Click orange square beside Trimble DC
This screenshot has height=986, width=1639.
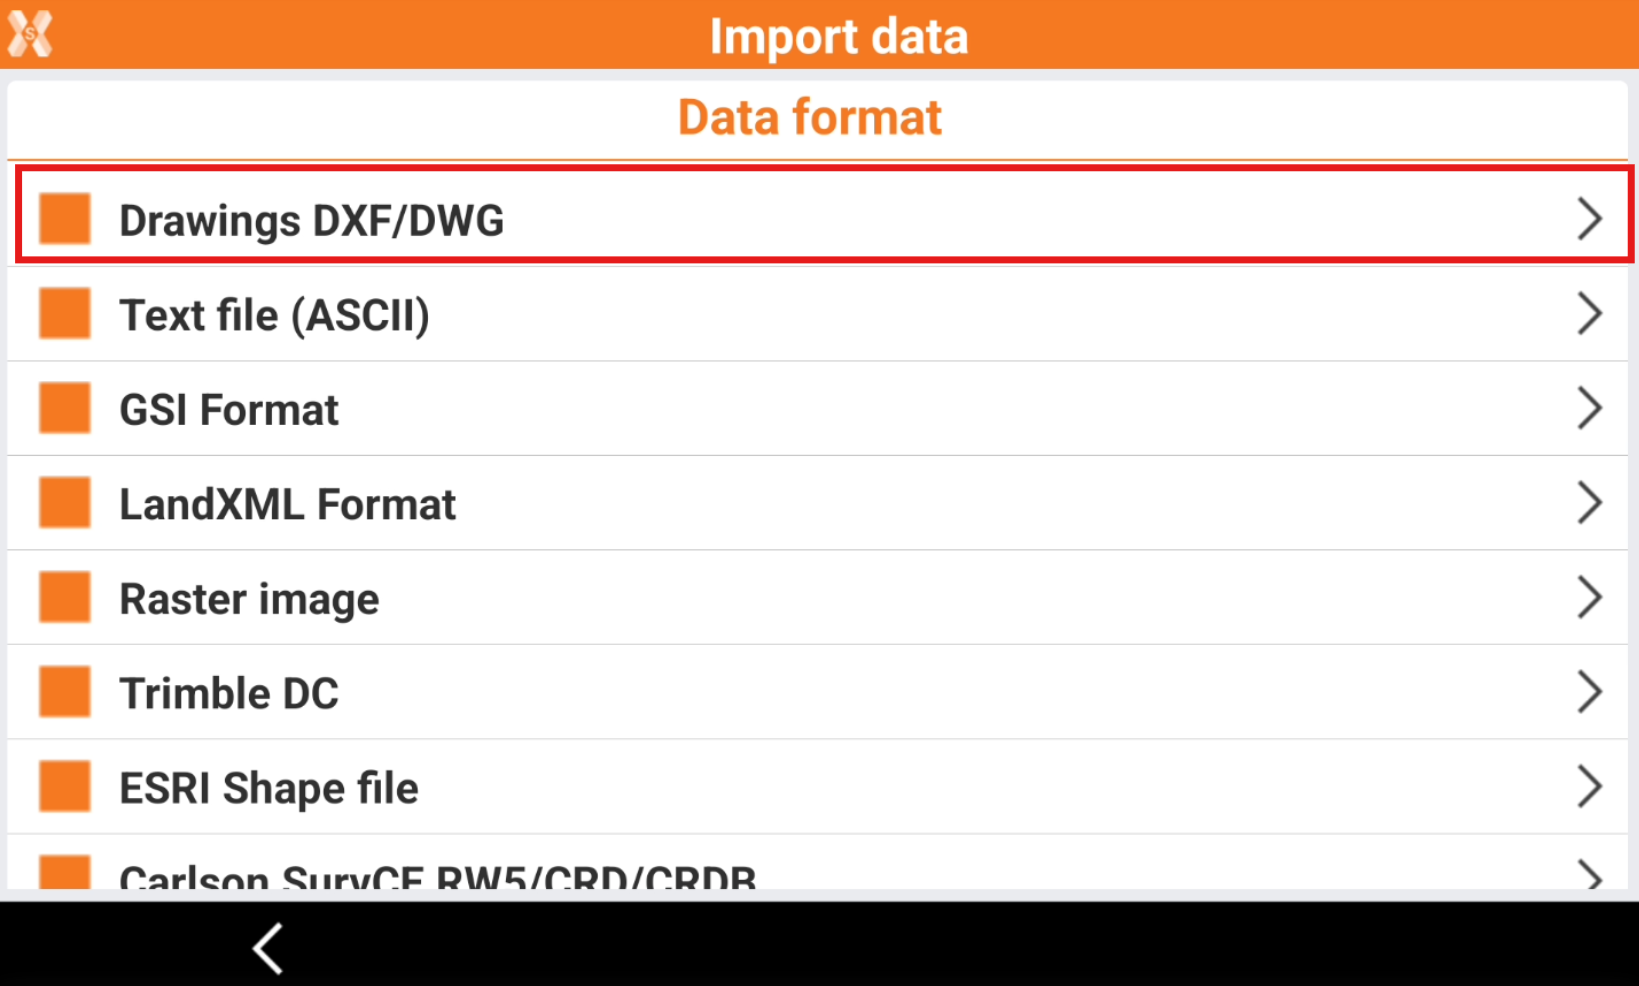pos(65,692)
